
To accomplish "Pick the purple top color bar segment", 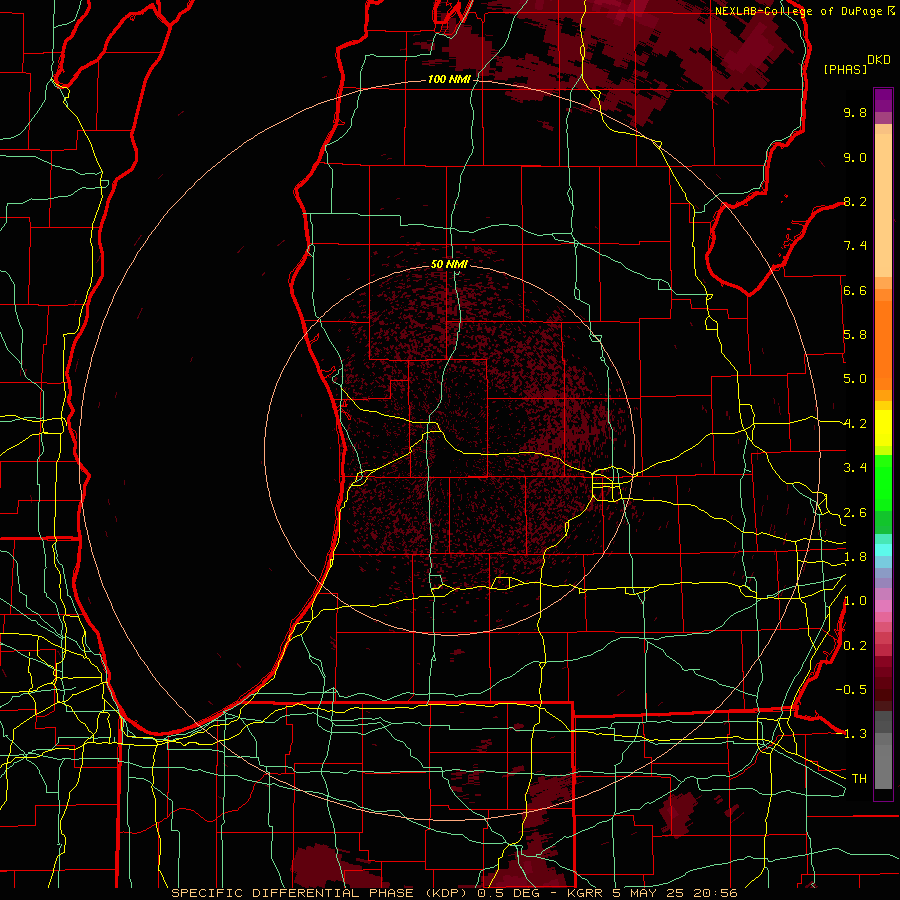I will 883,100.
